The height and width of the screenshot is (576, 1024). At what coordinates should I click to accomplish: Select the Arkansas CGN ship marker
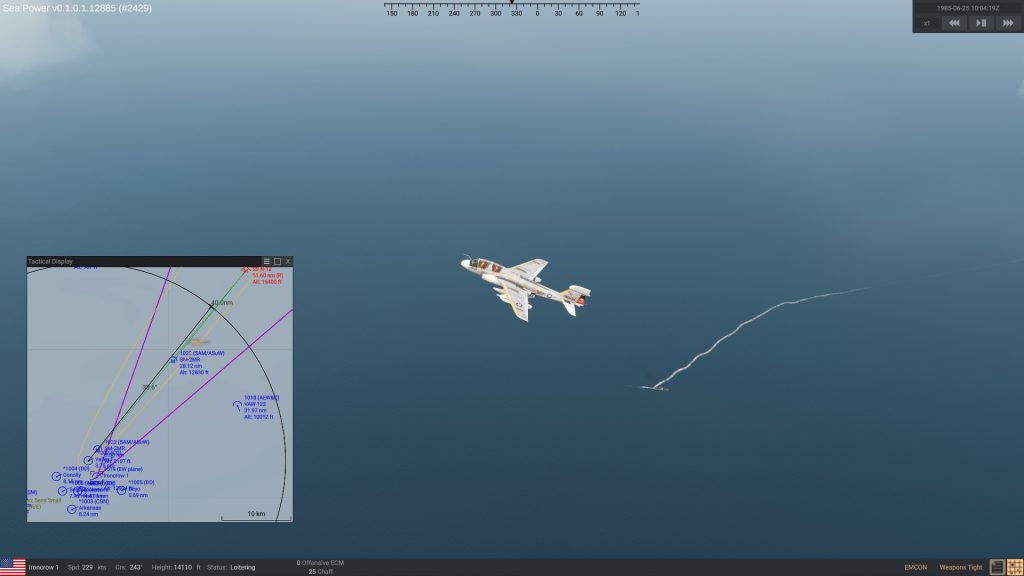tap(72, 509)
